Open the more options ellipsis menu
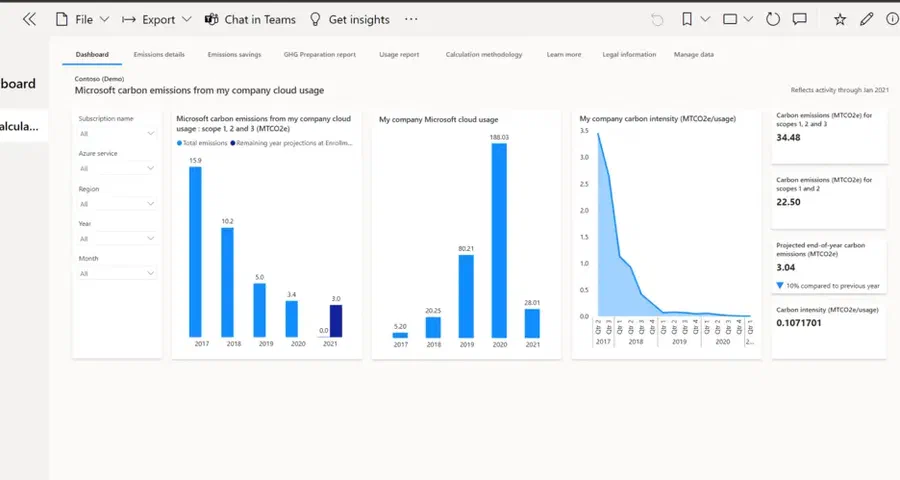Image resolution: width=900 pixels, height=480 pixels. point(411,19)
